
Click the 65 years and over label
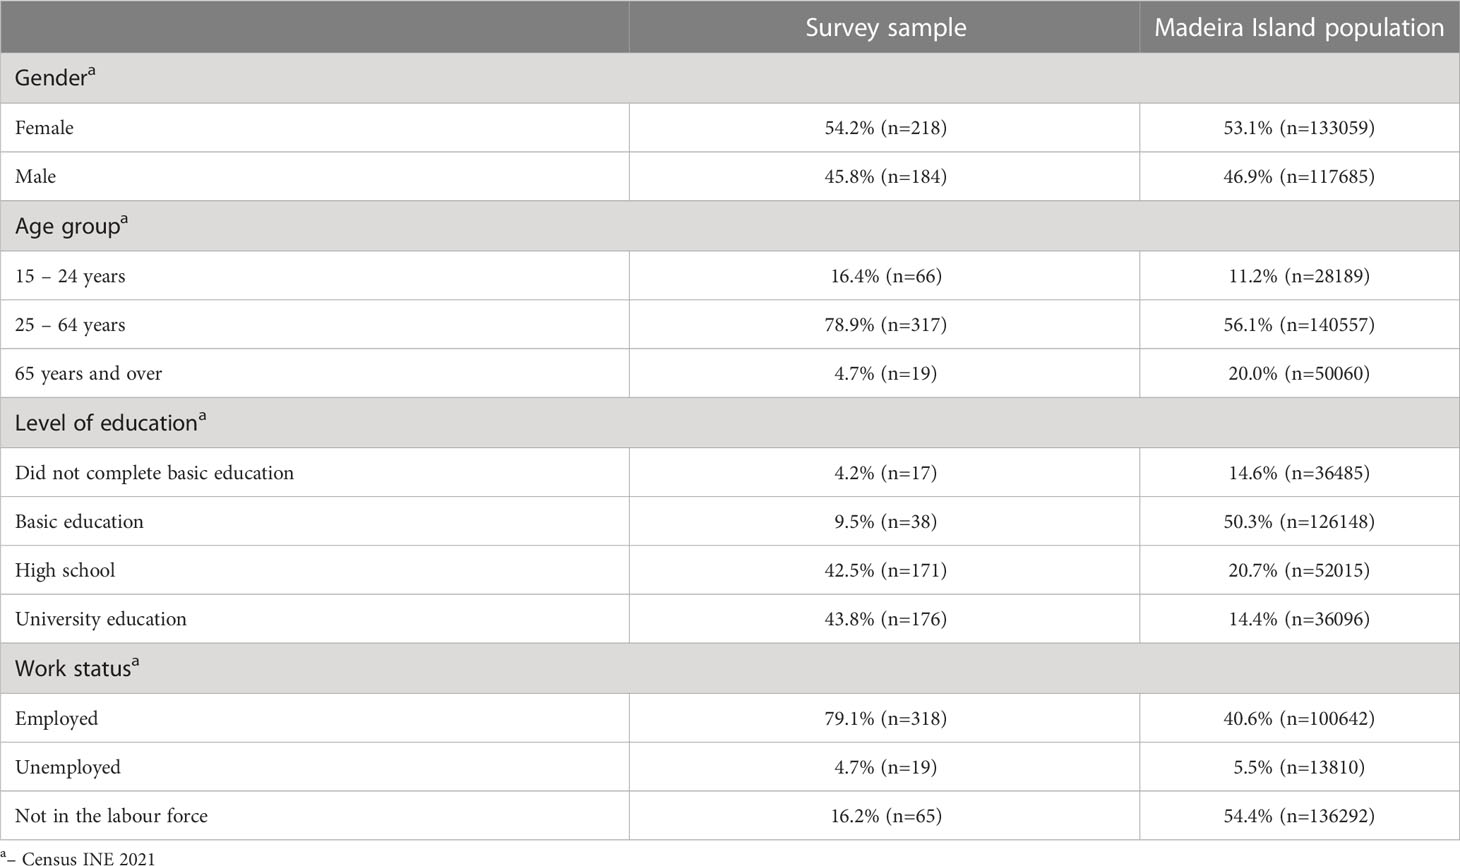coord(88,374)
